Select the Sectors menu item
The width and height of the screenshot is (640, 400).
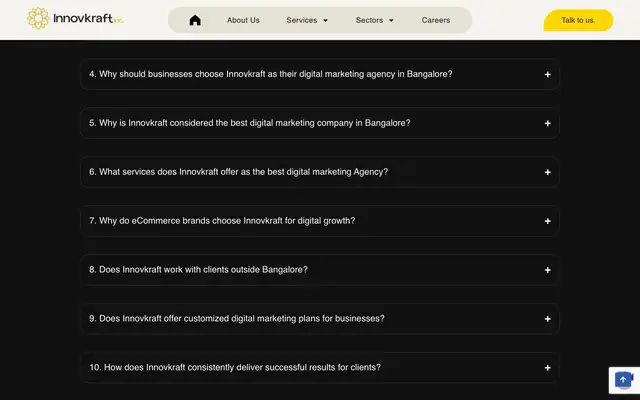coord(369,20)
